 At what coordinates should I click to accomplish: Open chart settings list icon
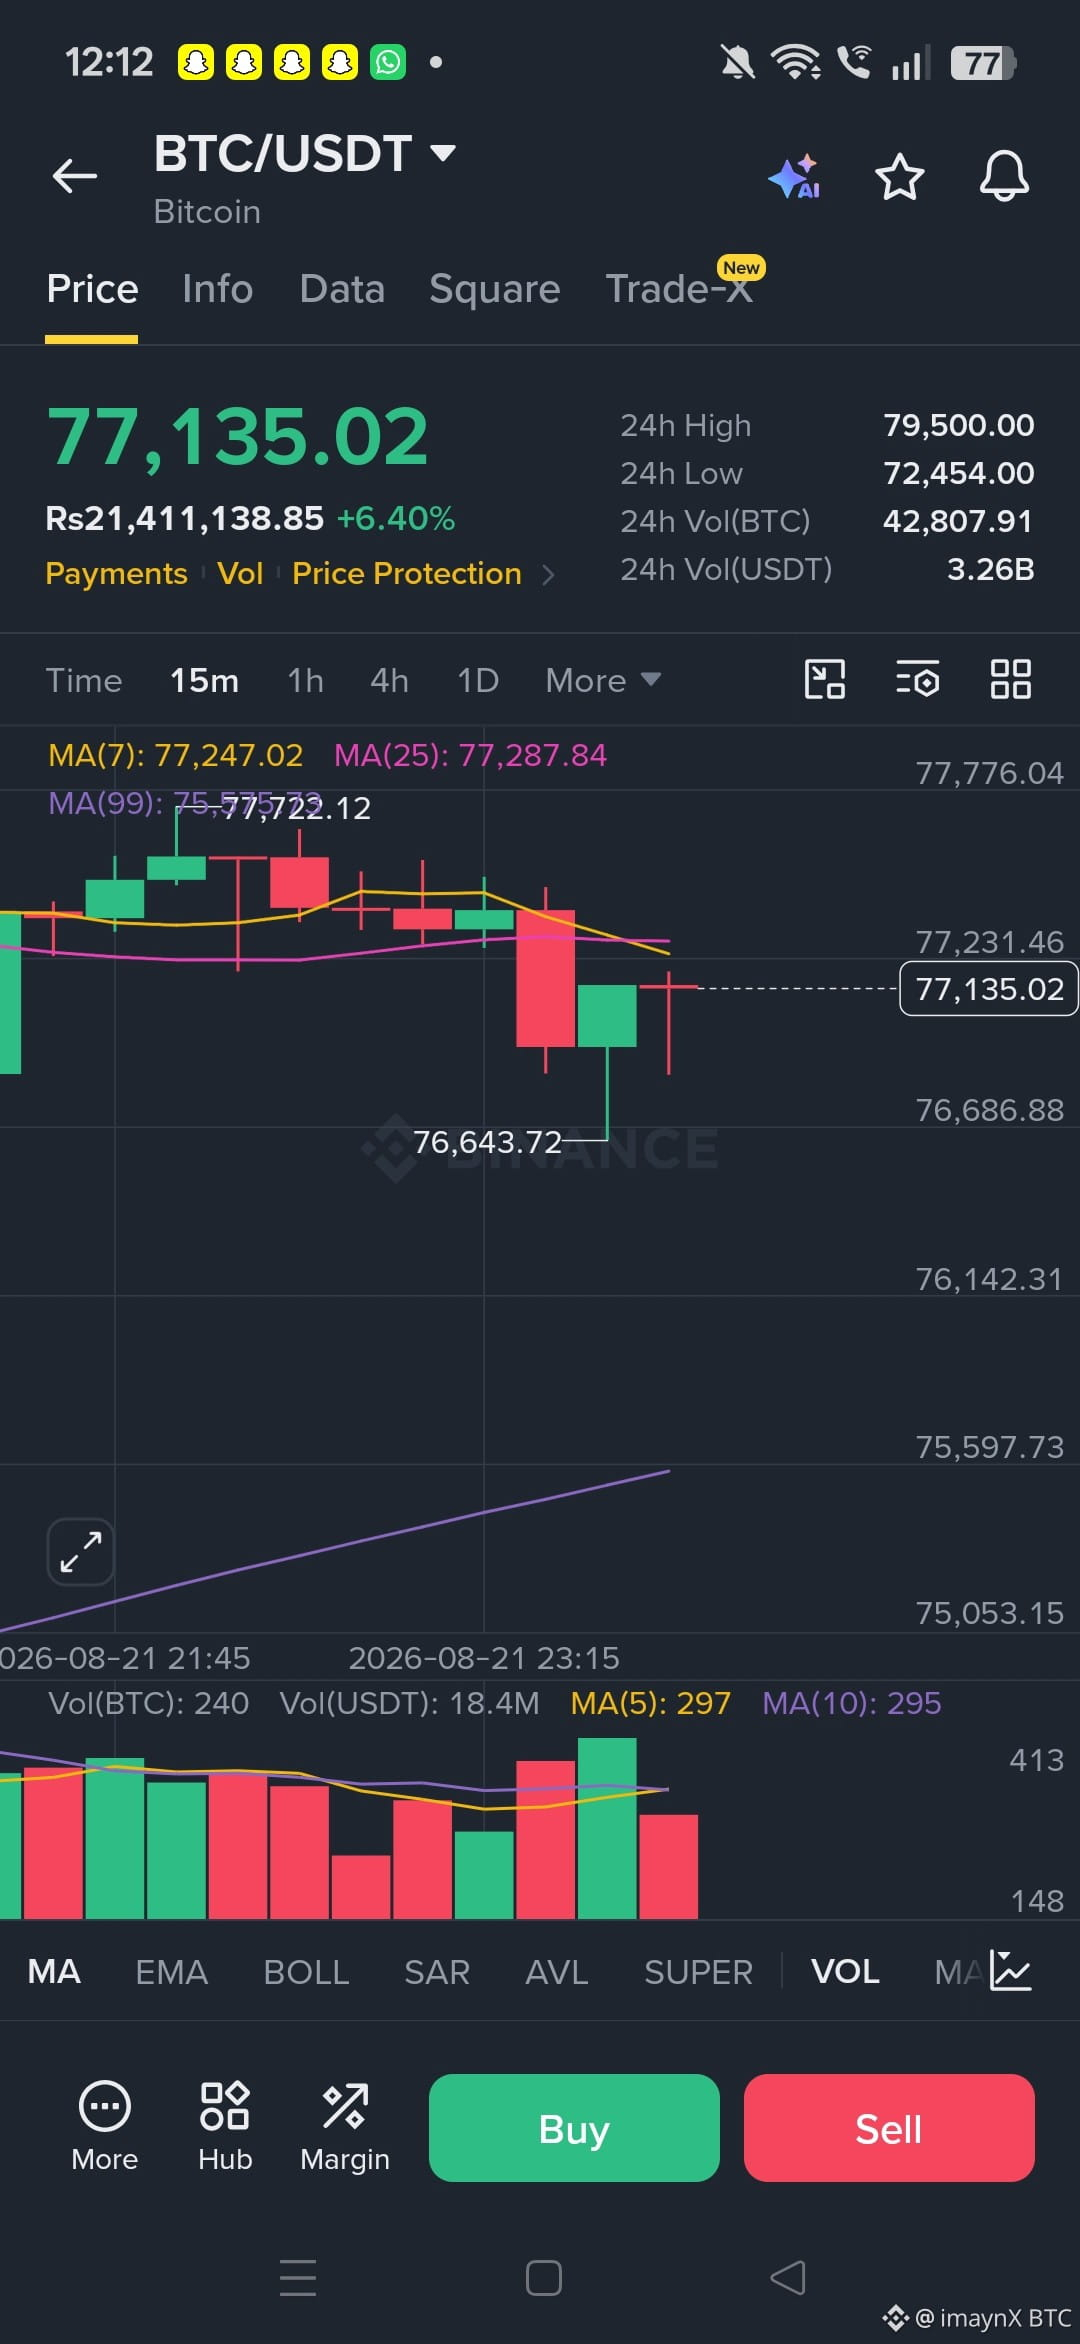(917, 680)
